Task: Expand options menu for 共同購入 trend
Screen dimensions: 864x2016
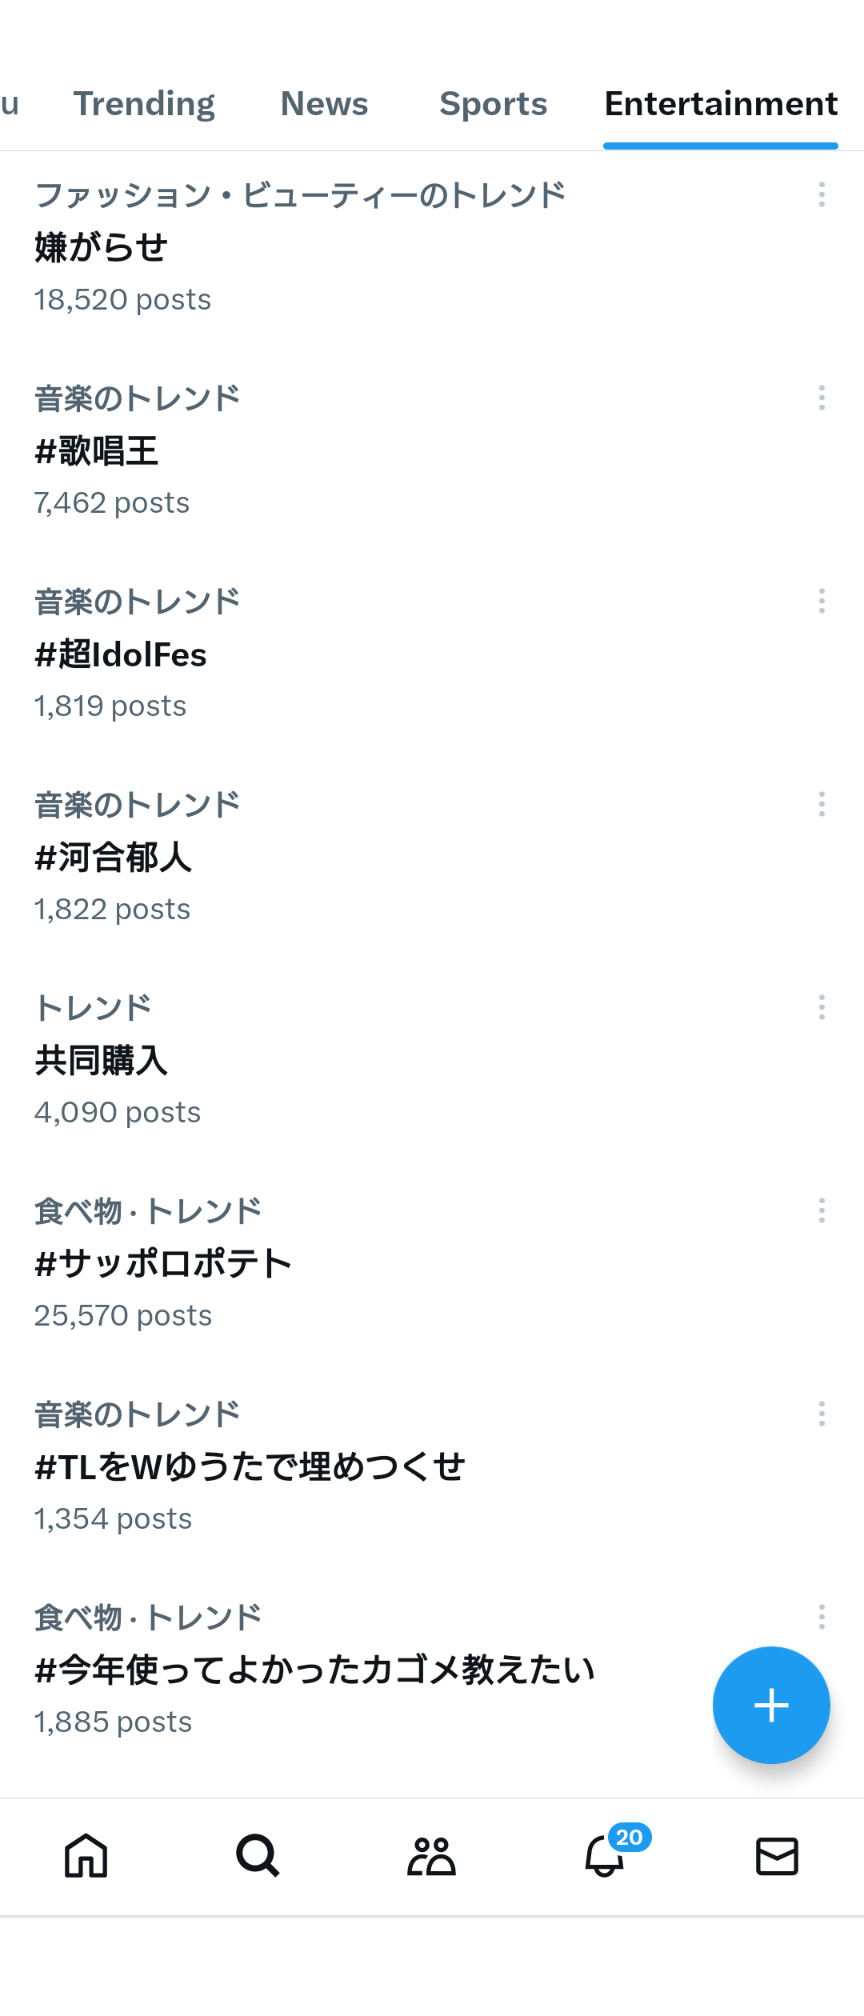Action: pos(822,1007)
